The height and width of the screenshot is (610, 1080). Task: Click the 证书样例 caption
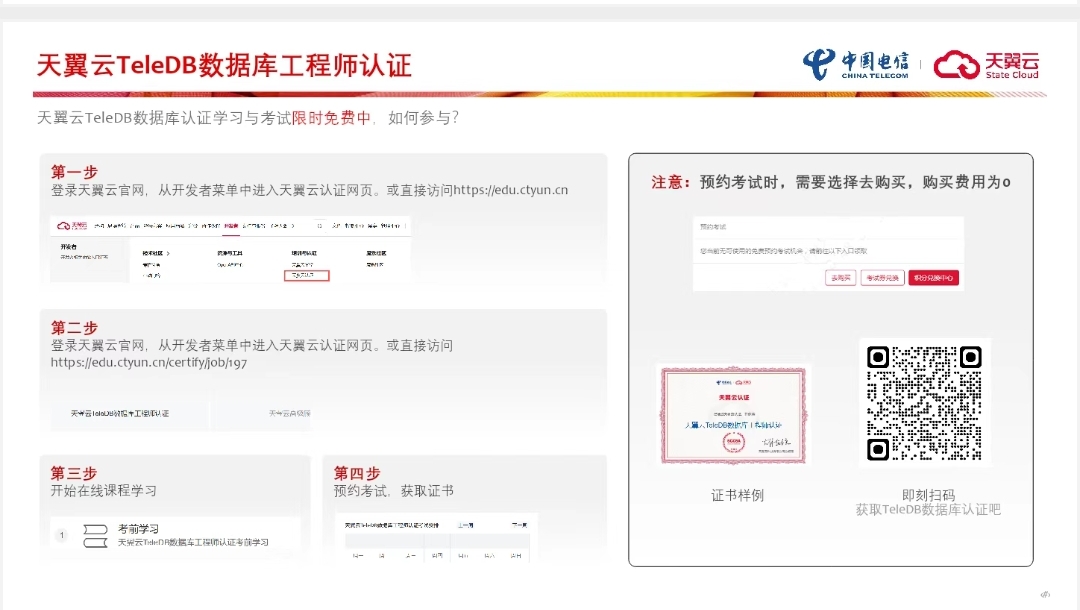coord(737,495)
